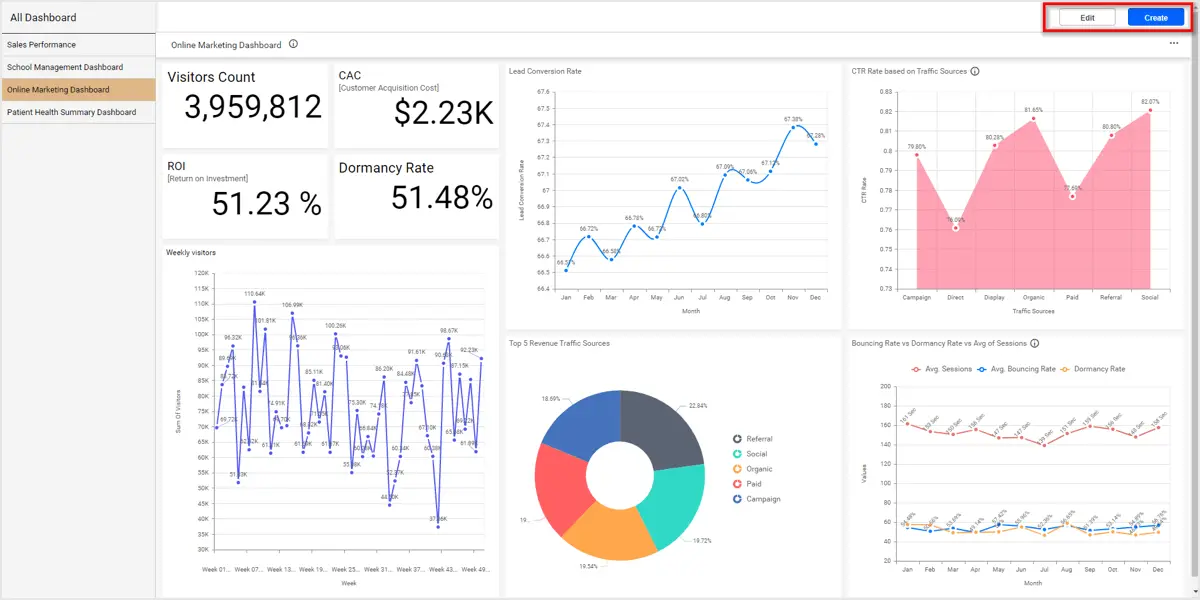Viewport: 1200px width, 600px height.
Task: Toggle Paid legend icon in pie chart
Action: point(737,484)
